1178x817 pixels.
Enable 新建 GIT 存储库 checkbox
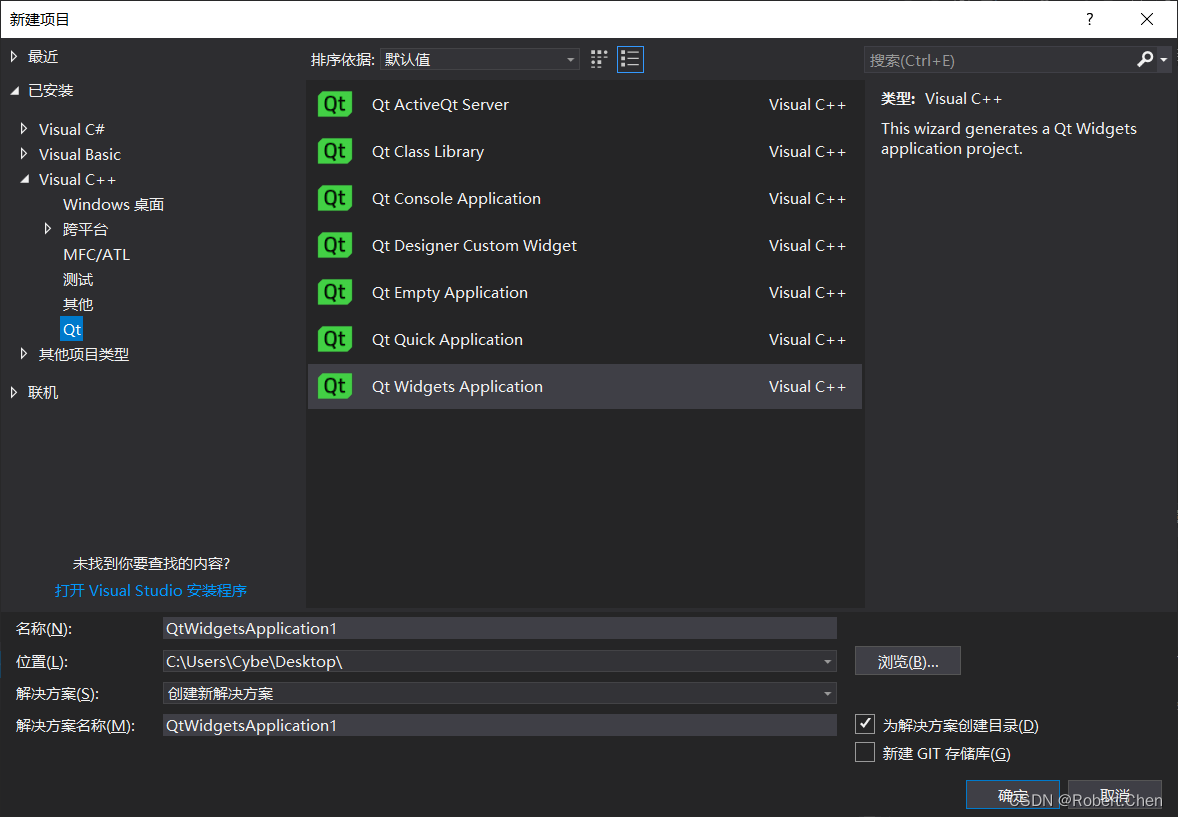coord(865,752)
